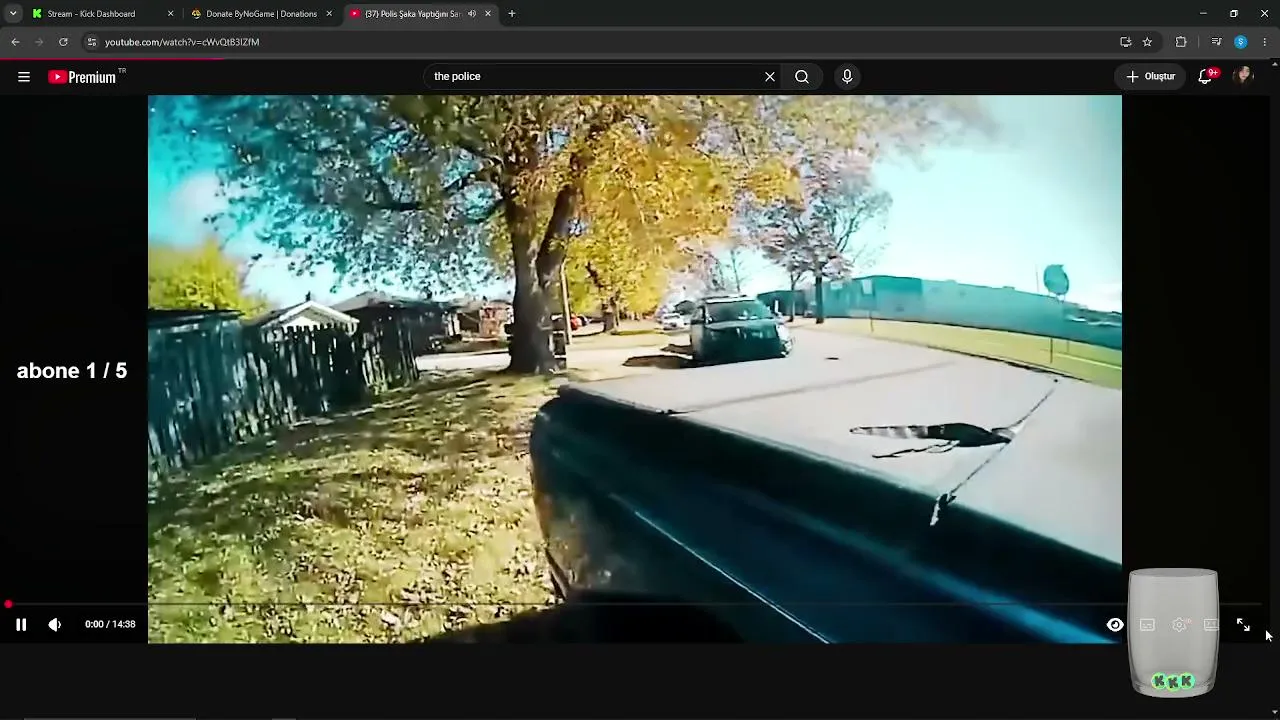Screen dimensions: 1280x720
Task: Restore down the browser window
Action: 1234,14
